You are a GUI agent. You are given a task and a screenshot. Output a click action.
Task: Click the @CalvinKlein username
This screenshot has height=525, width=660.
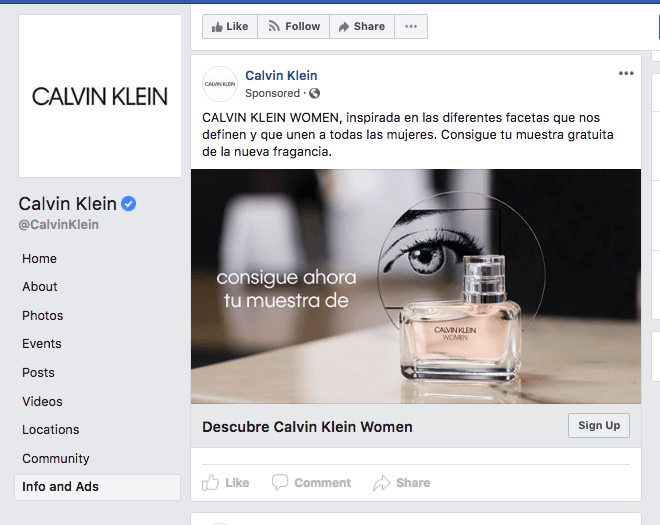click(59, 224)
